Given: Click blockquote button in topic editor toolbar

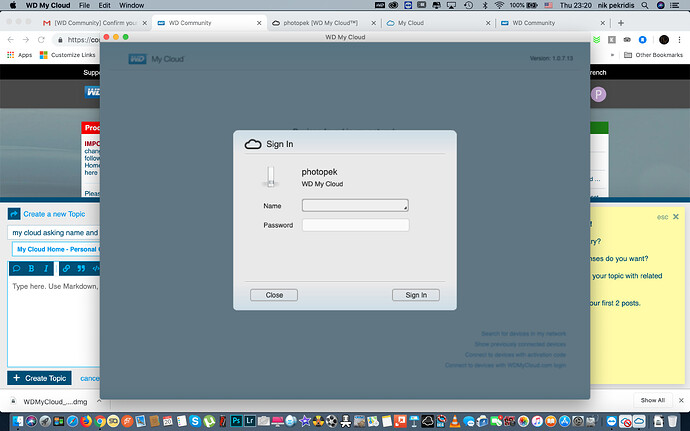Looking at the screenshot, I should [81, 269].
